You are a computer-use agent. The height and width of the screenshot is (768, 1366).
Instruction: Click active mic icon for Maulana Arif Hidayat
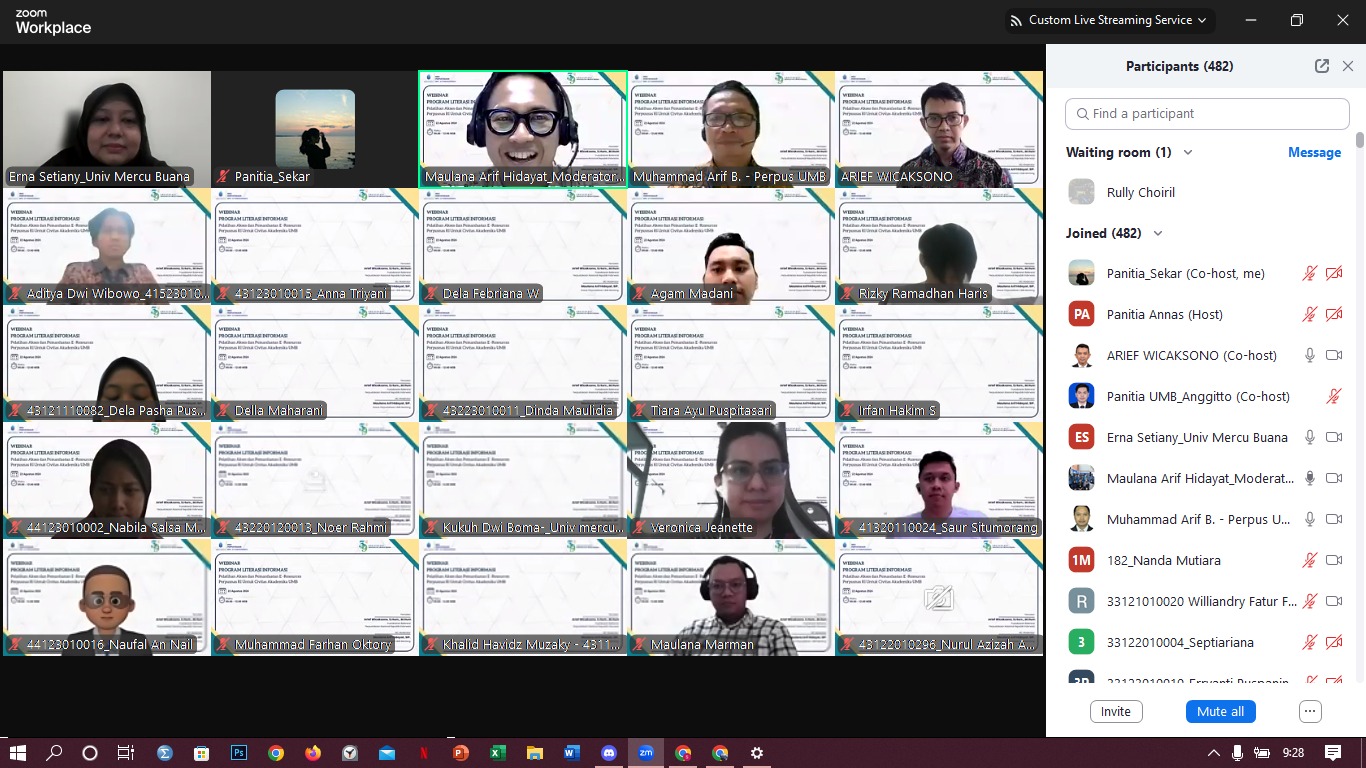tap(1309, 478)
